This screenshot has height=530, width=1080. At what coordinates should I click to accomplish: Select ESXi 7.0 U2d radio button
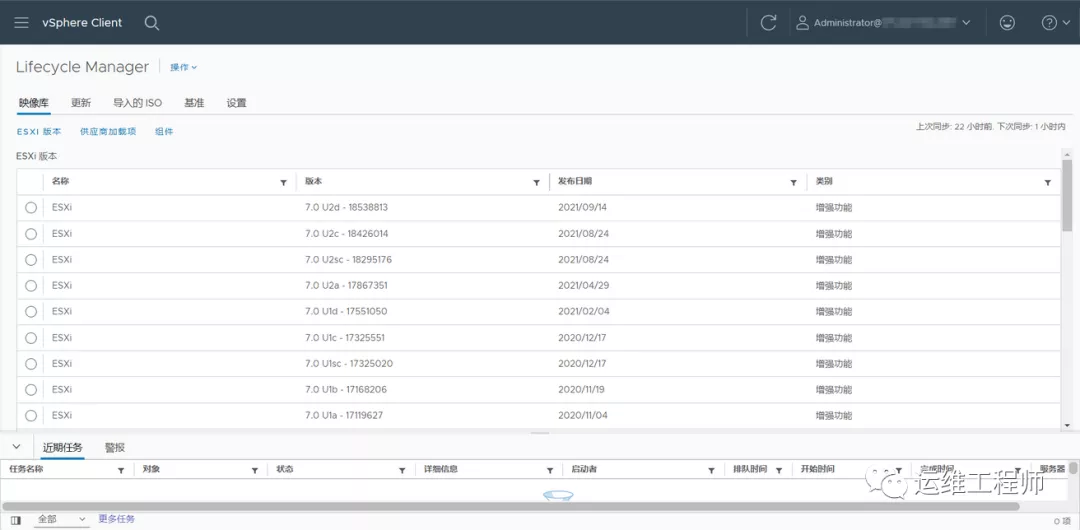point(31,208)
